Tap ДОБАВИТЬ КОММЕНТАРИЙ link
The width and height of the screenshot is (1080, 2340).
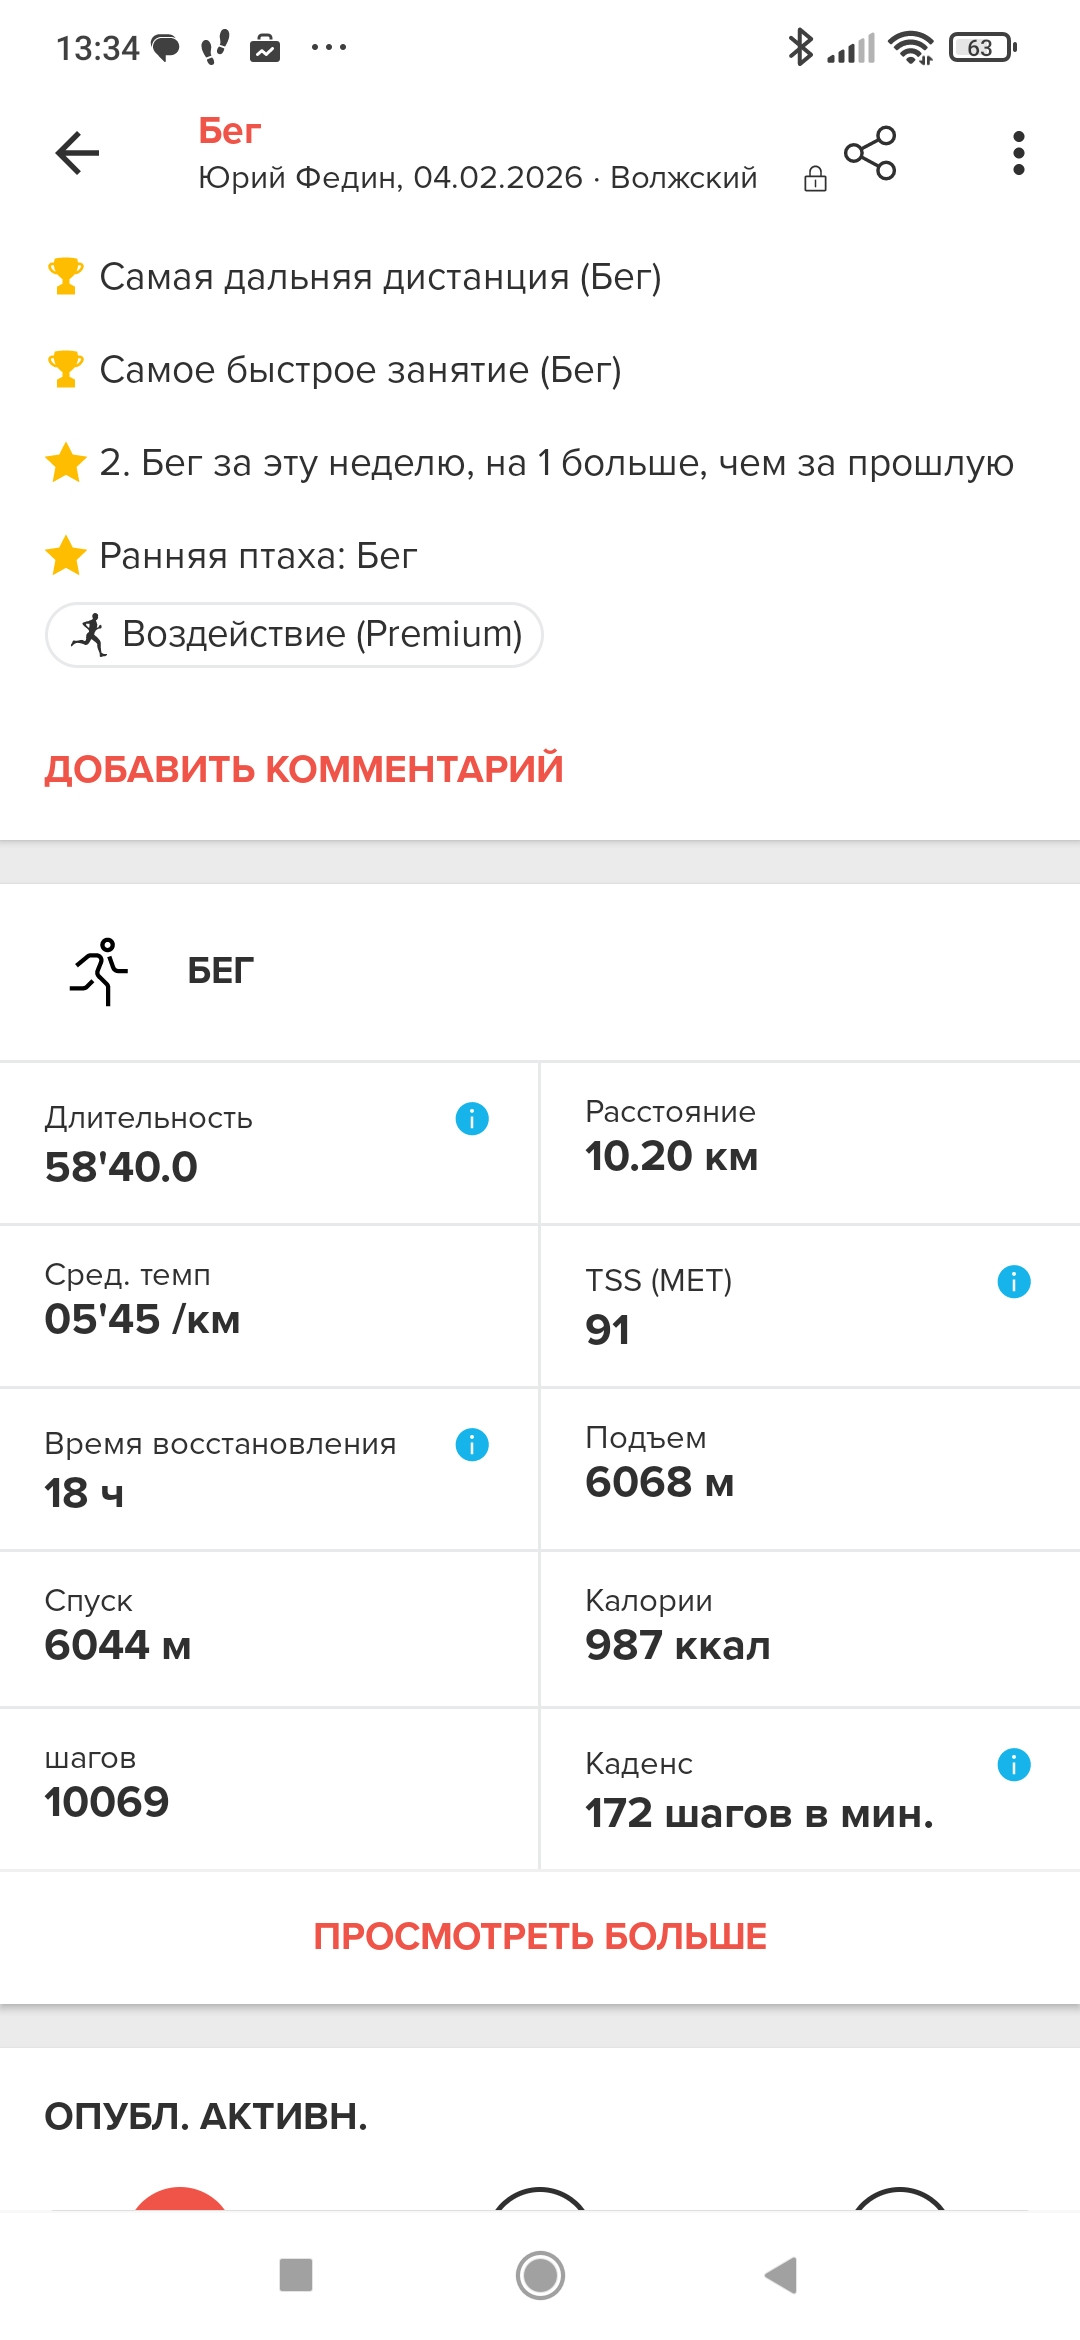[304, 769]
